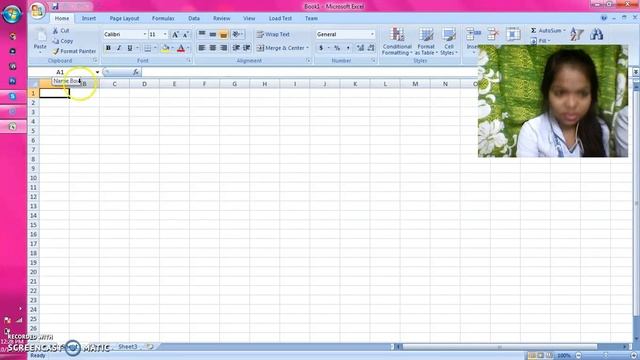
Task: Open the Font Color dropdown arrow
Action: [188, 48]
